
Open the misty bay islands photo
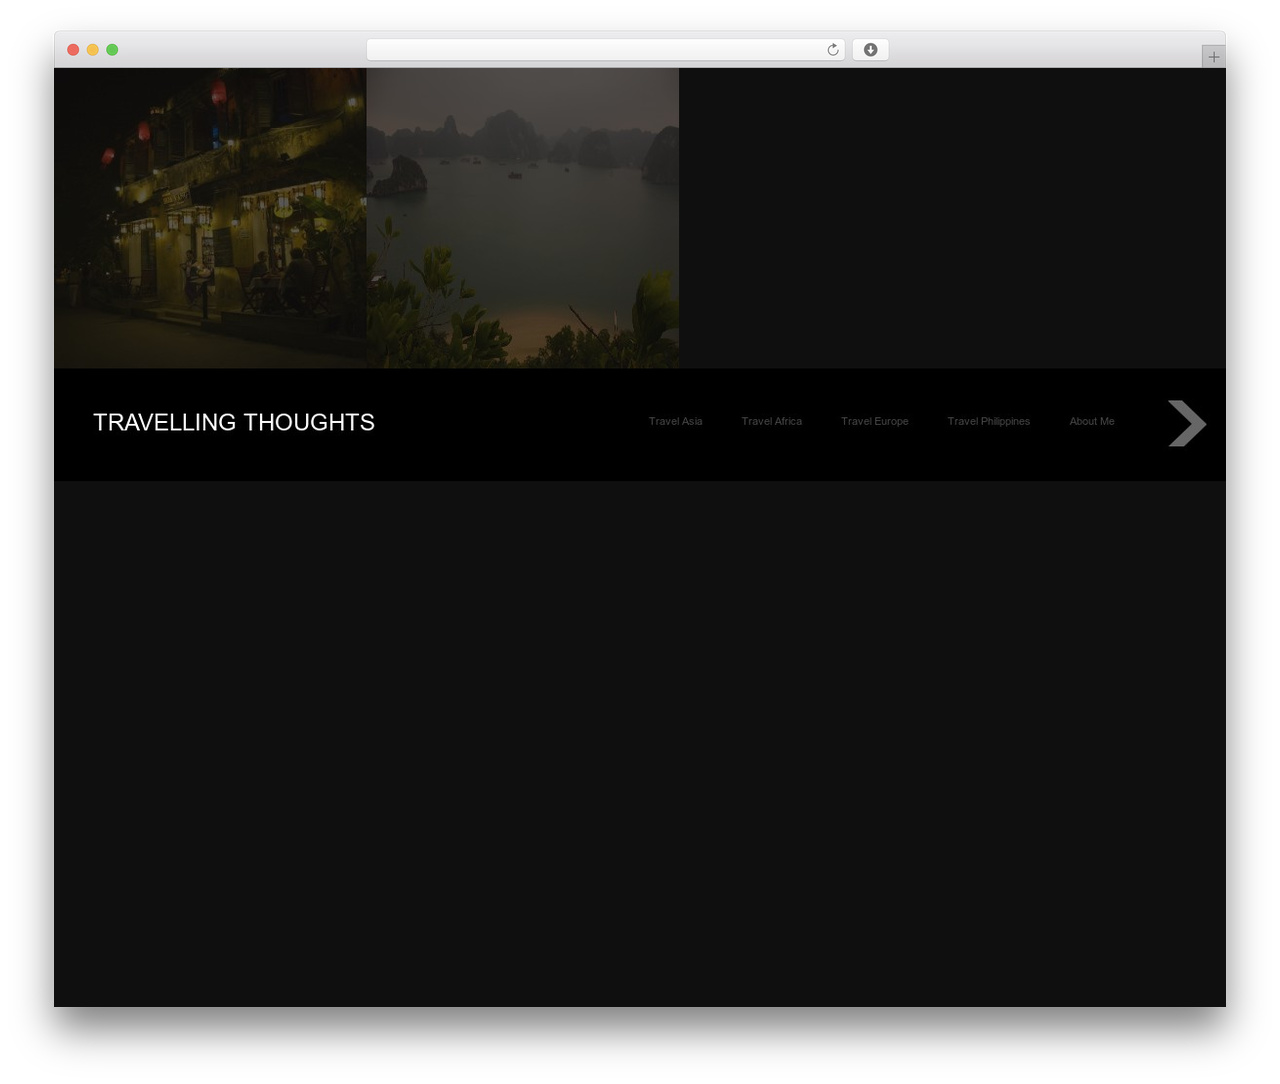tap(523, 218)
